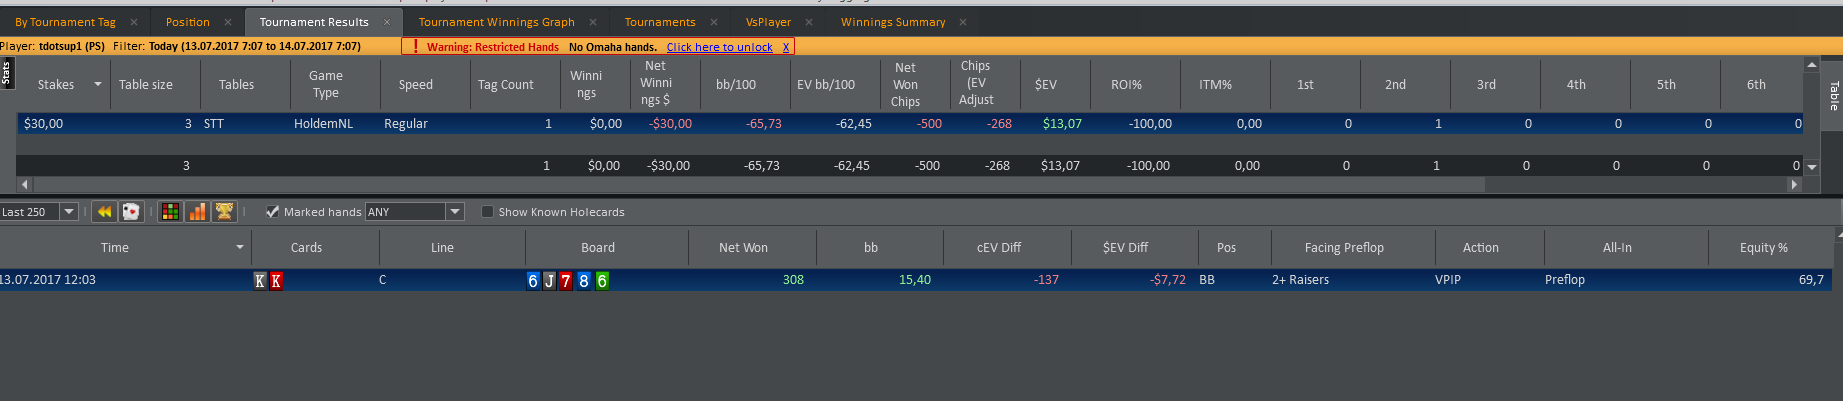
Task: Click the 'Click here to unlock' link
Action: click(x=720, y=47)
